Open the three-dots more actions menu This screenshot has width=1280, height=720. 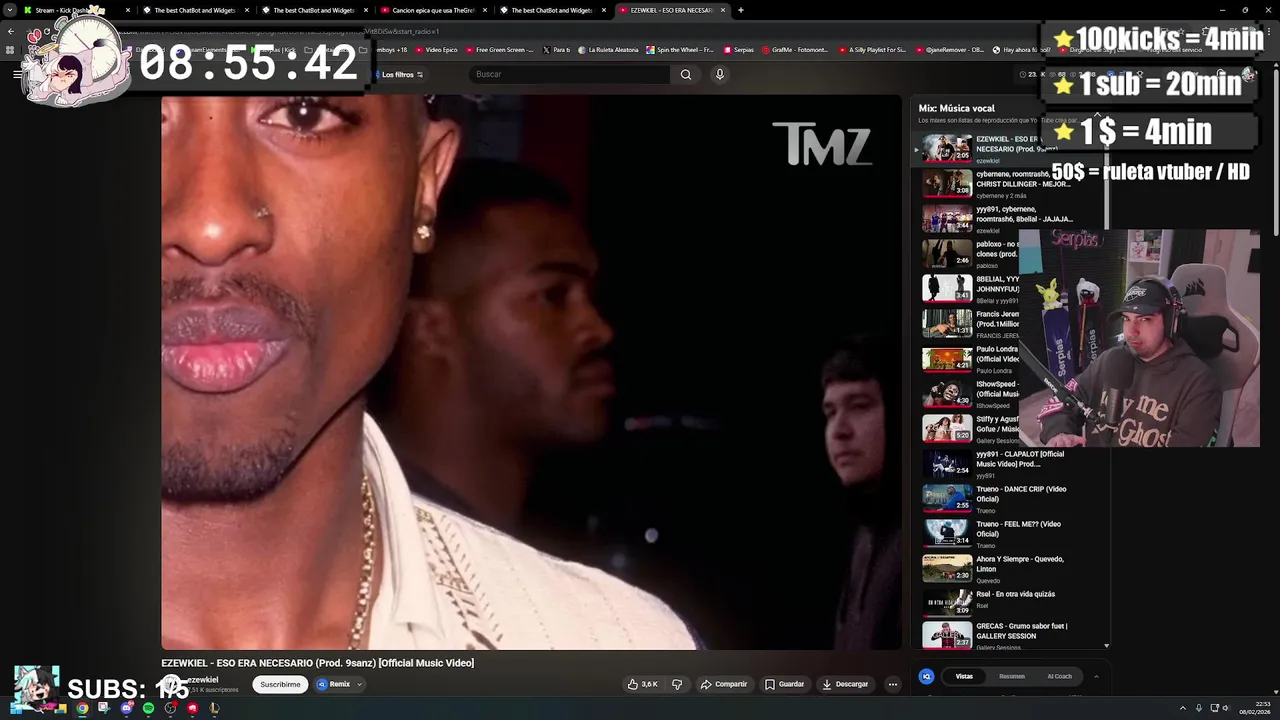[x=893, y=684]
